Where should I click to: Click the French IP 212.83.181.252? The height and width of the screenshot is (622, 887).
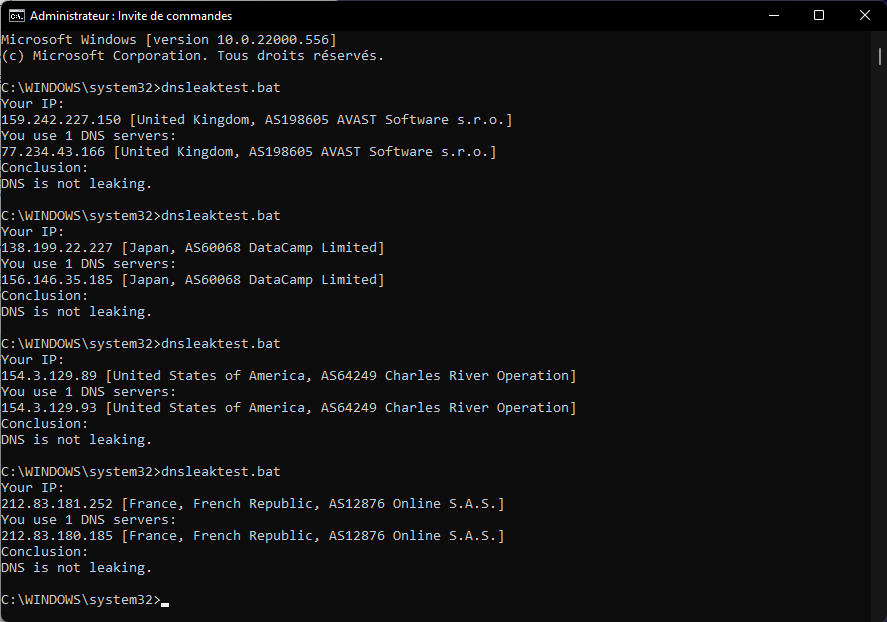[57, 504]
